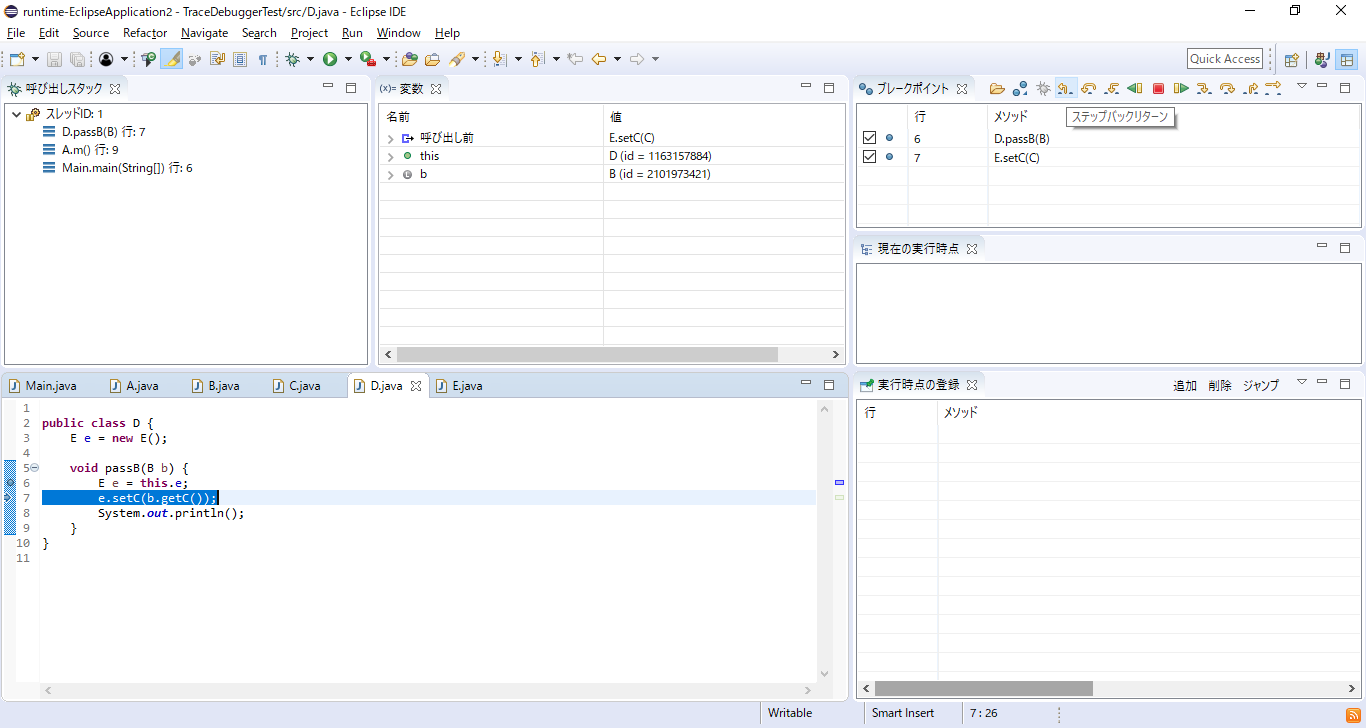1366x728 pixels.
Task: Click the green Back Resume icon in breakpoint view
Action: click(x=1135, y=88)
